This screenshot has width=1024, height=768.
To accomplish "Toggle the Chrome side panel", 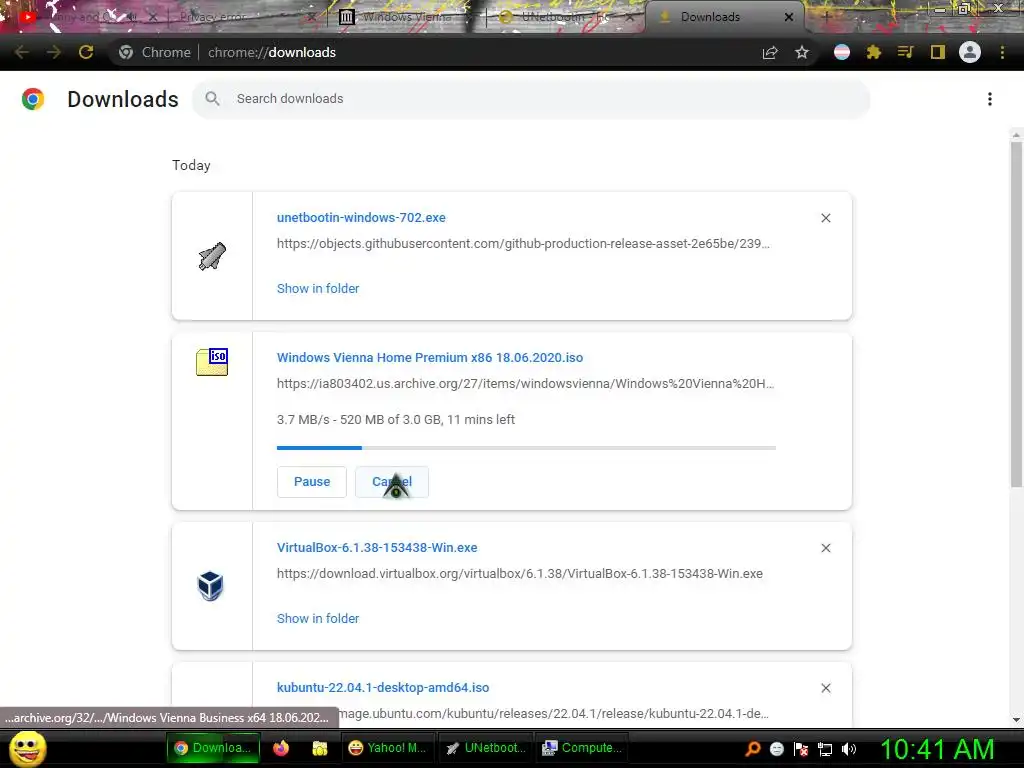I will point(938,52).
